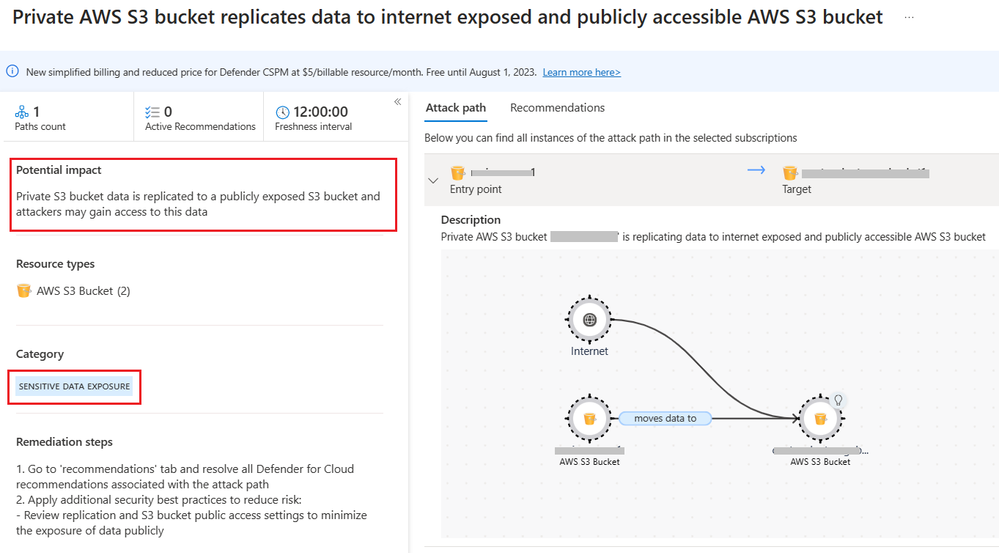This screenshot has width=999, height=553.
Task: Switch to the Recommendations tab
Action: click(557, 108)
